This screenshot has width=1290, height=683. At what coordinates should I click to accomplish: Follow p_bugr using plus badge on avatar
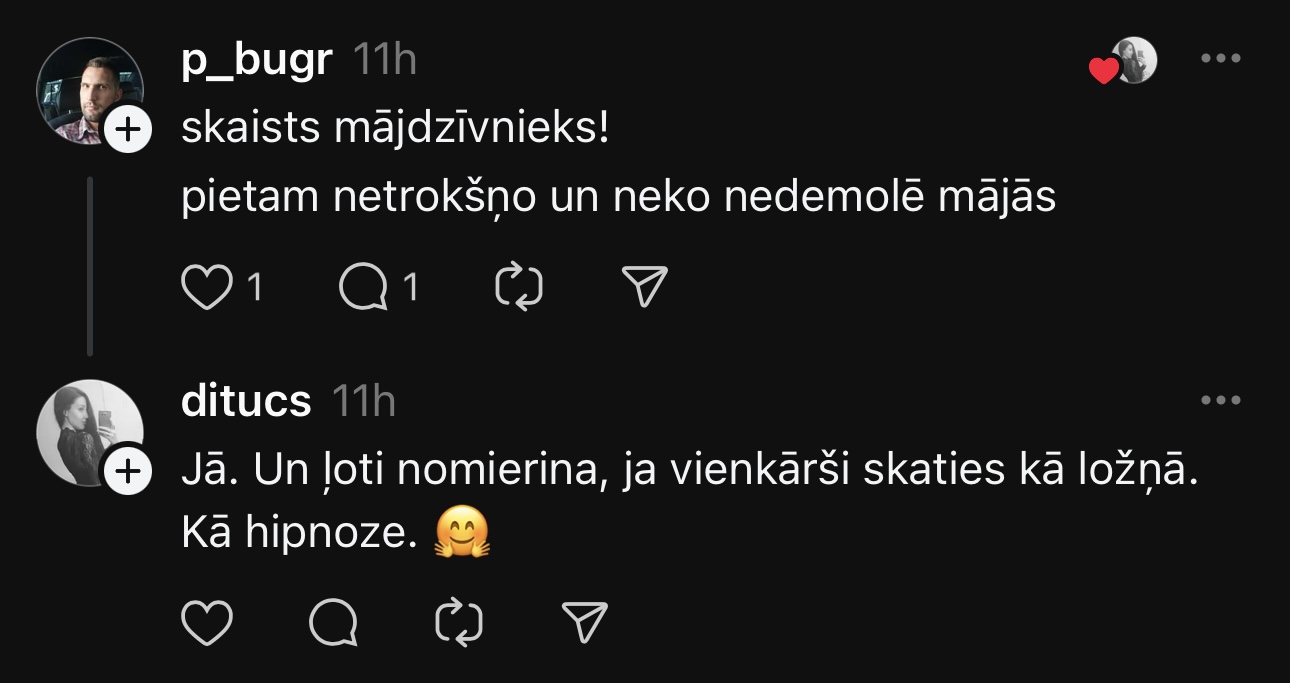coord(128,130)
